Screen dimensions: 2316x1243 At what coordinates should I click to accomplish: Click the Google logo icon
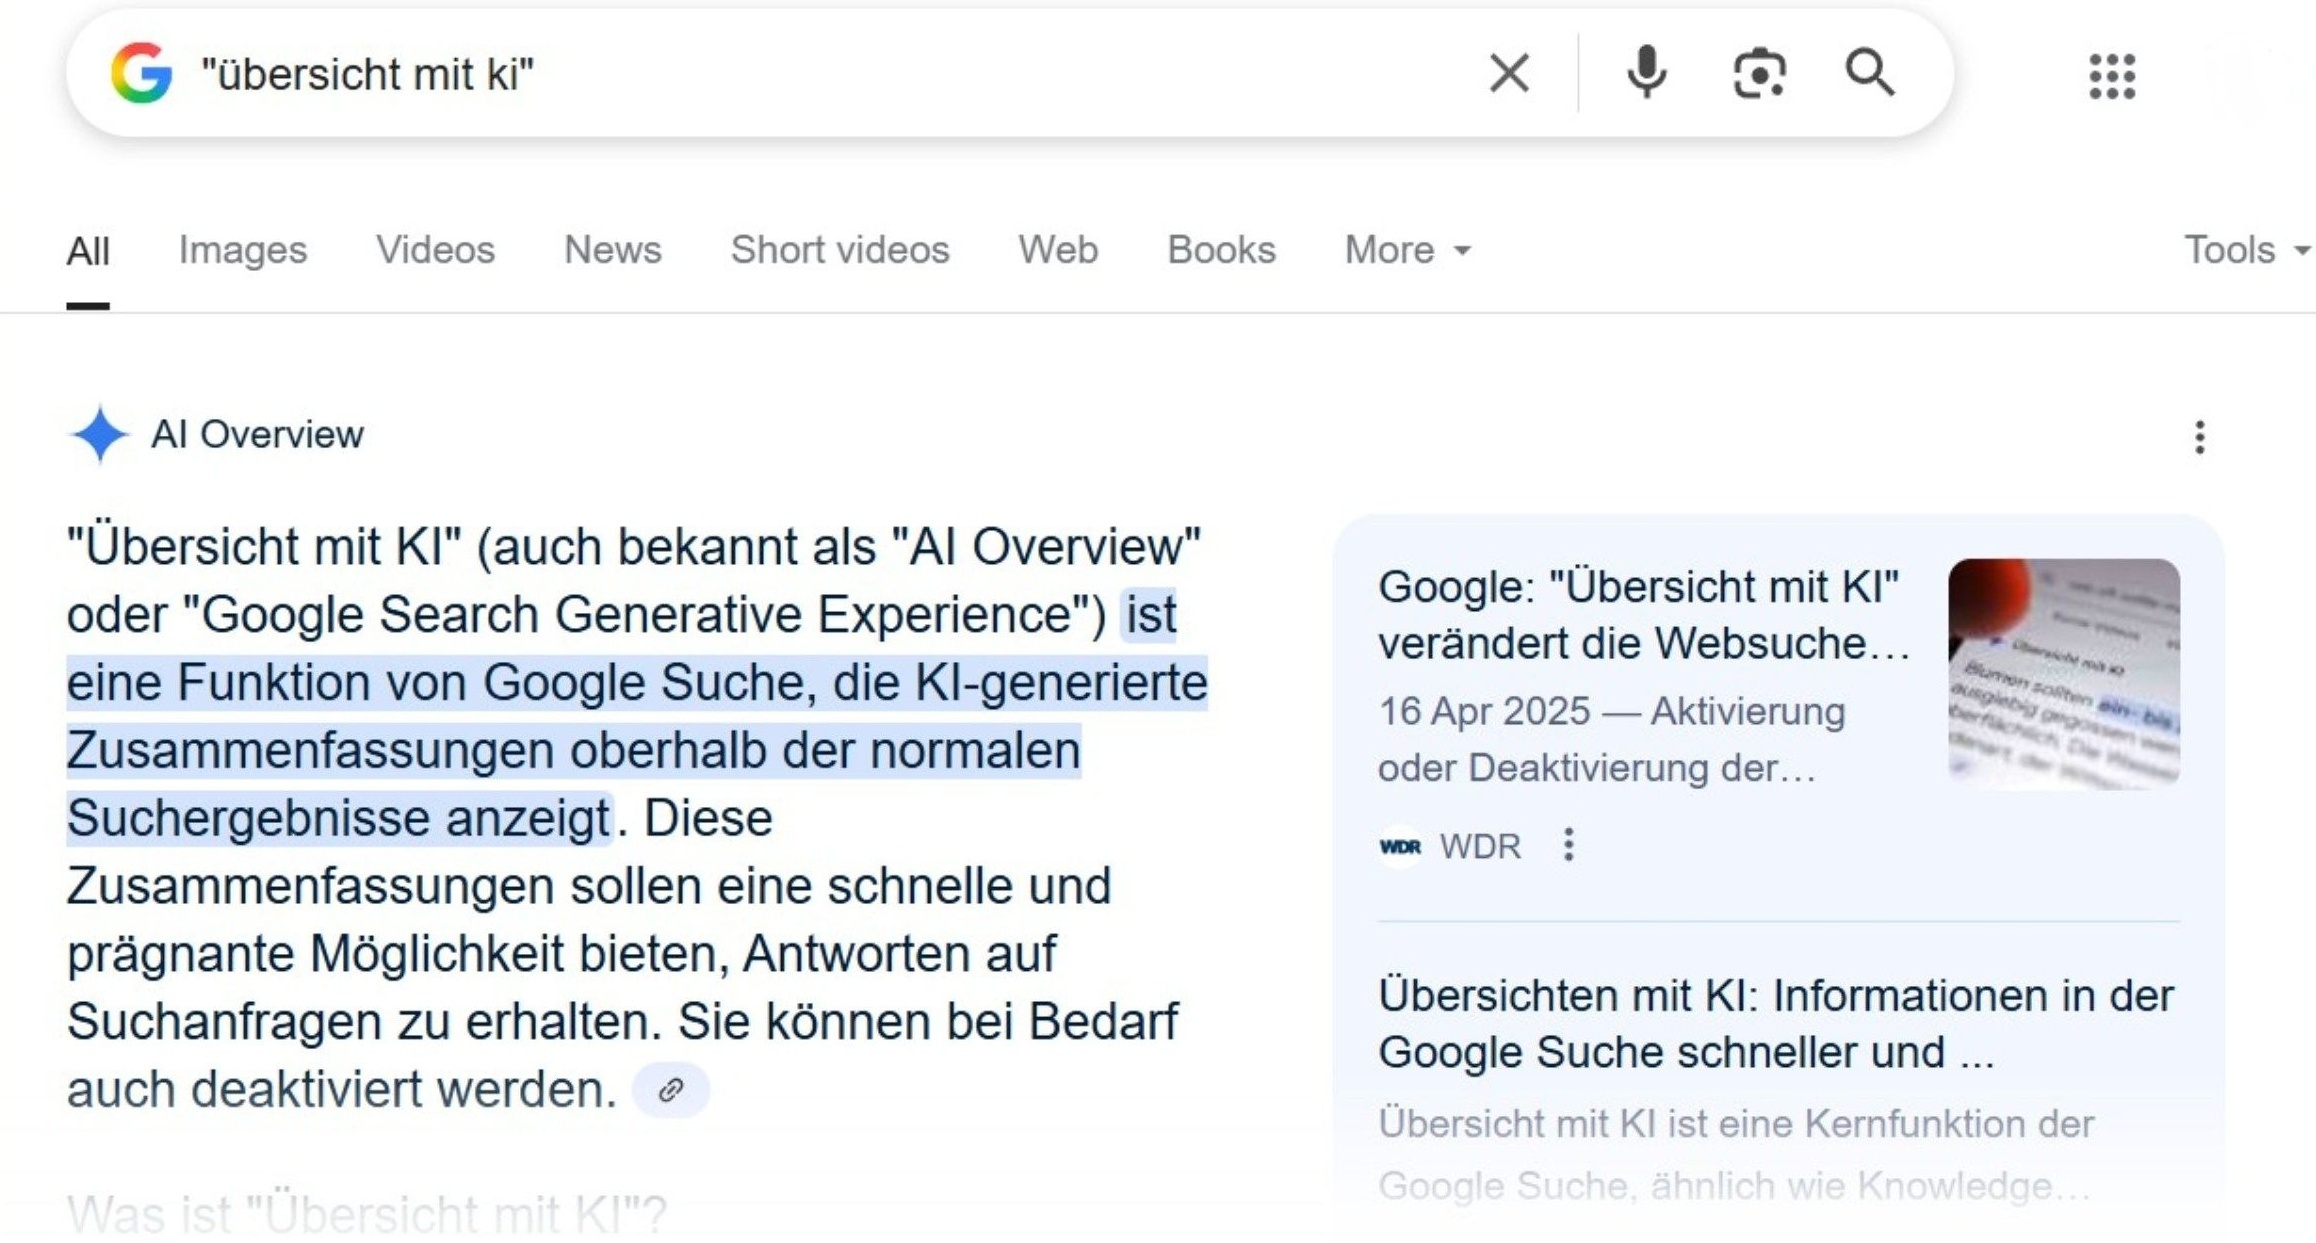pos(141,73)
